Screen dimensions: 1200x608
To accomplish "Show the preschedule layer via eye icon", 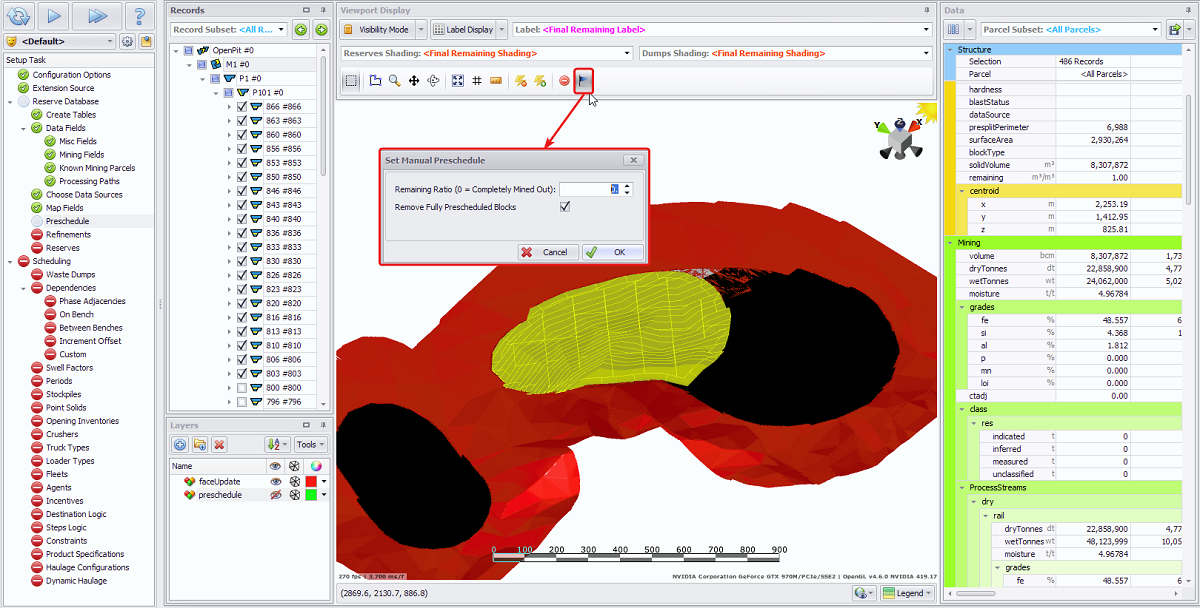I will click(x=275, y=495).
